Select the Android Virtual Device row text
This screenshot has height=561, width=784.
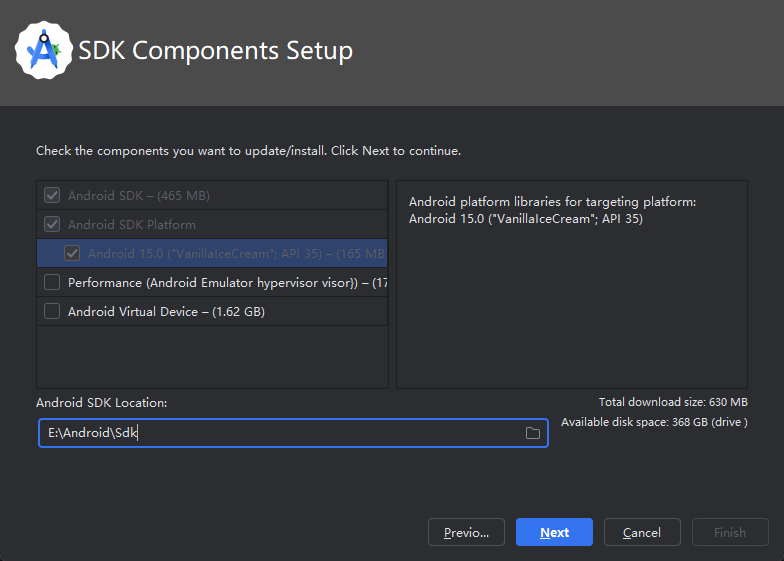pyautogui.click(x=165, y=312)
